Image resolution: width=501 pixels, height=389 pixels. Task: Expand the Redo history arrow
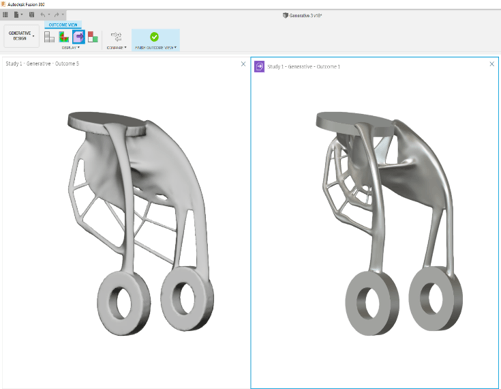point(63,15)
